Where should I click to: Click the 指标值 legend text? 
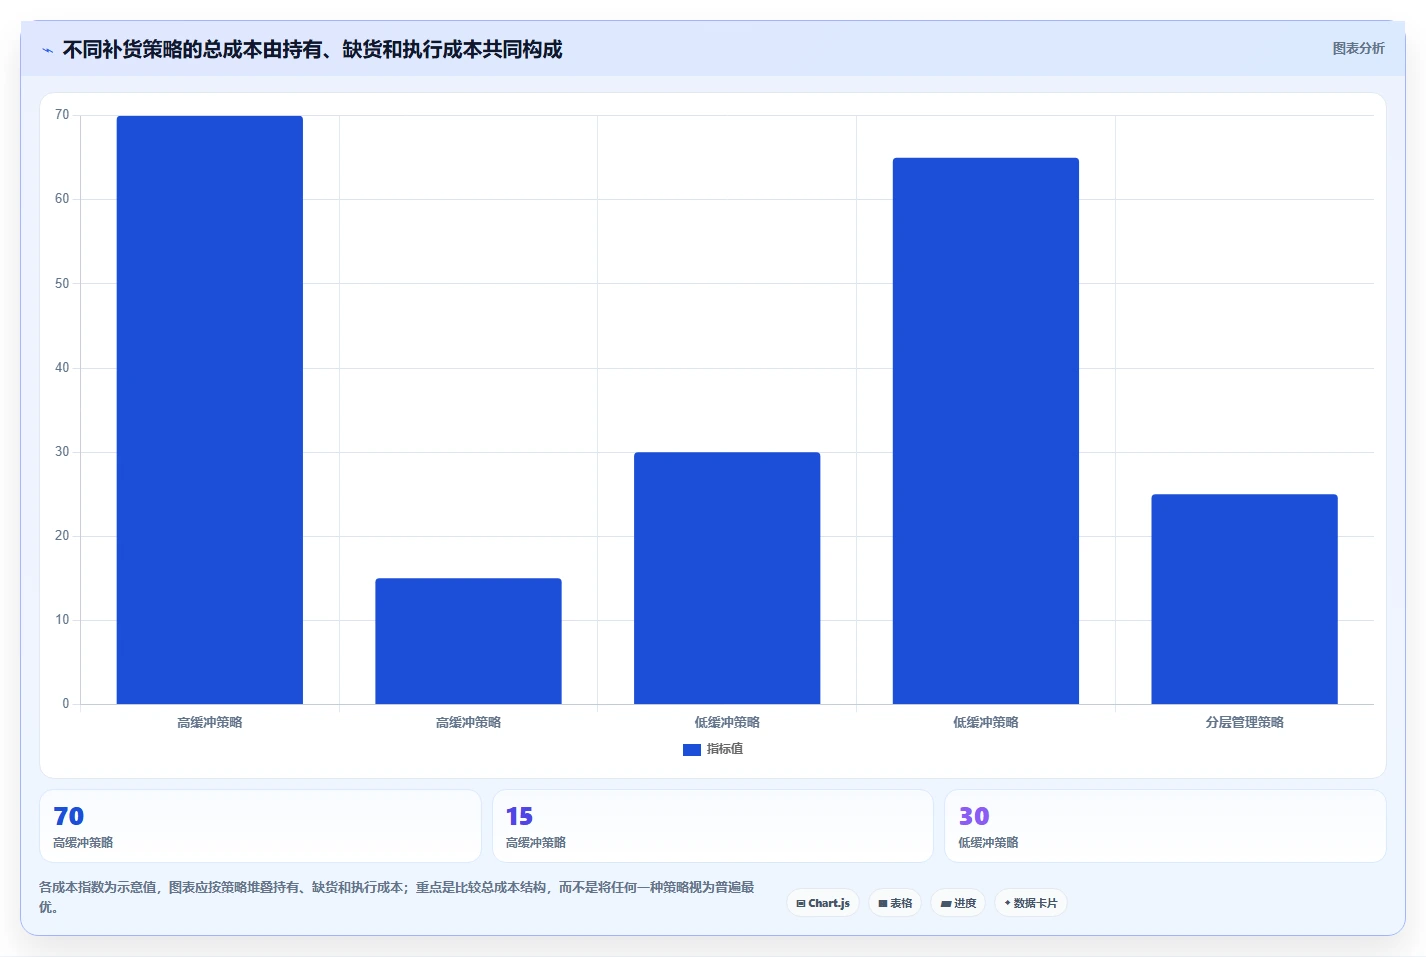(x=725, y=749)
